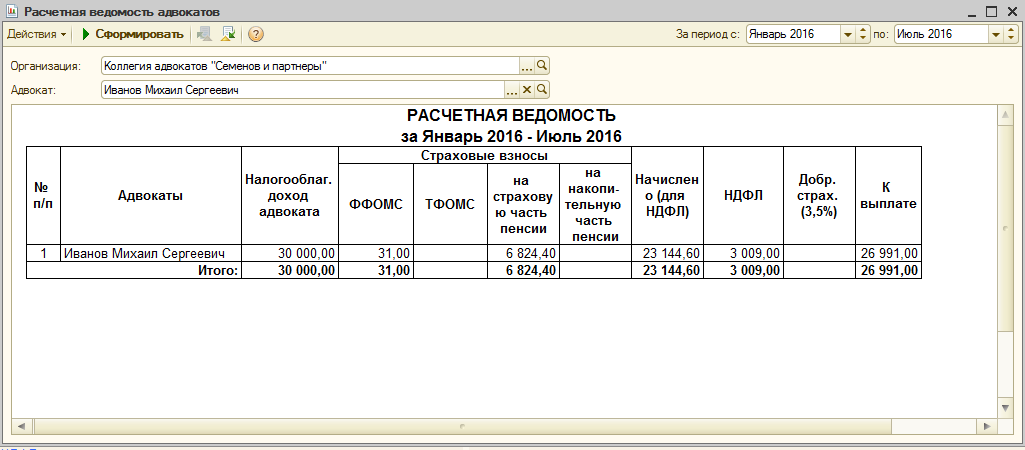Click the Организация ellipsis select button
The width and height of the screenshot is (1025, 450).
point(527,66)
